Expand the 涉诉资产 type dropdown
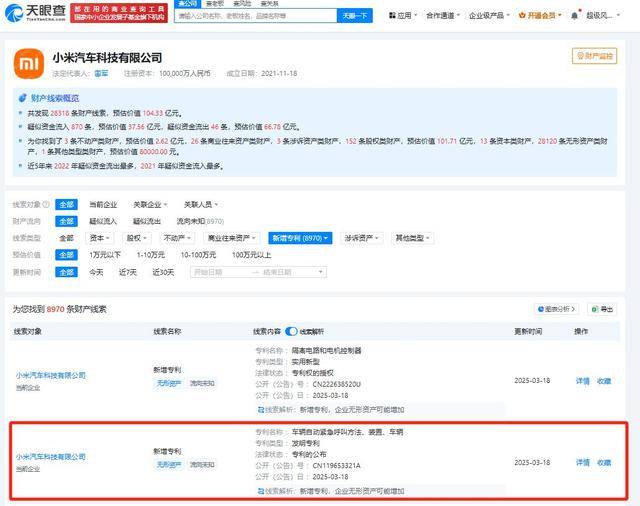This screenshot has width=640, height=506. [x=362, y=238]
